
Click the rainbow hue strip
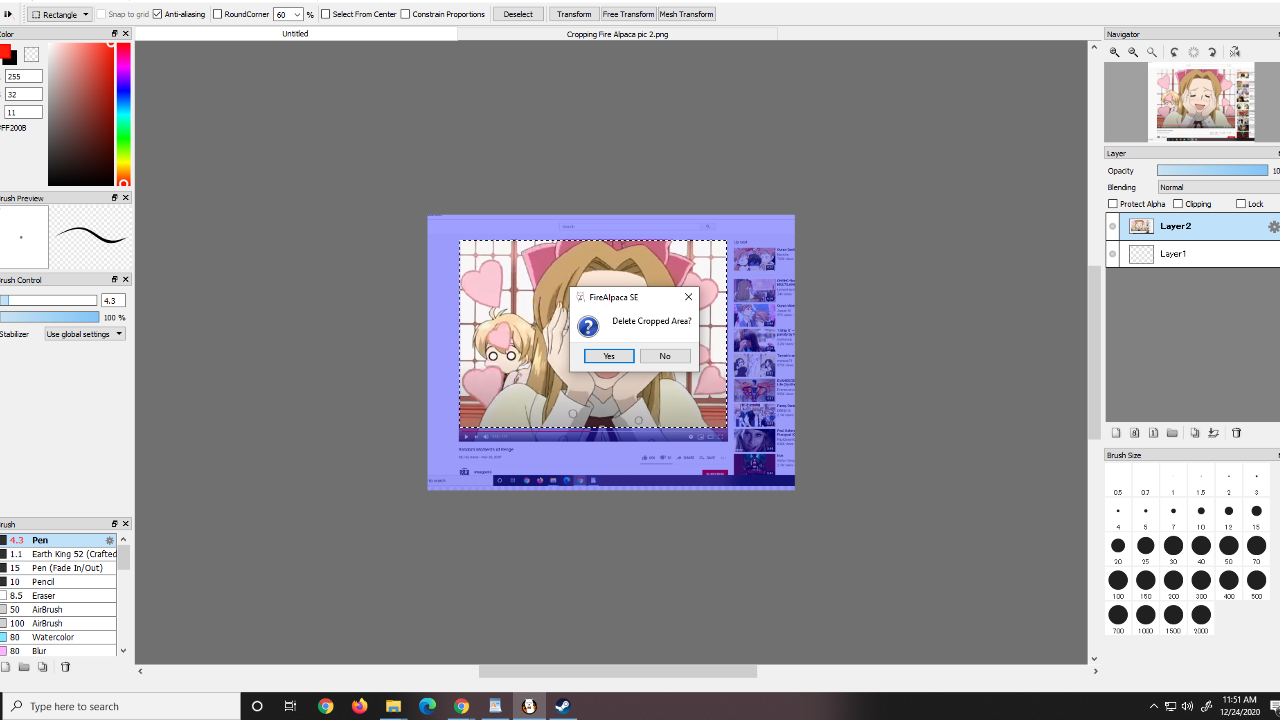pyautogui.click(x=124, y=114)
